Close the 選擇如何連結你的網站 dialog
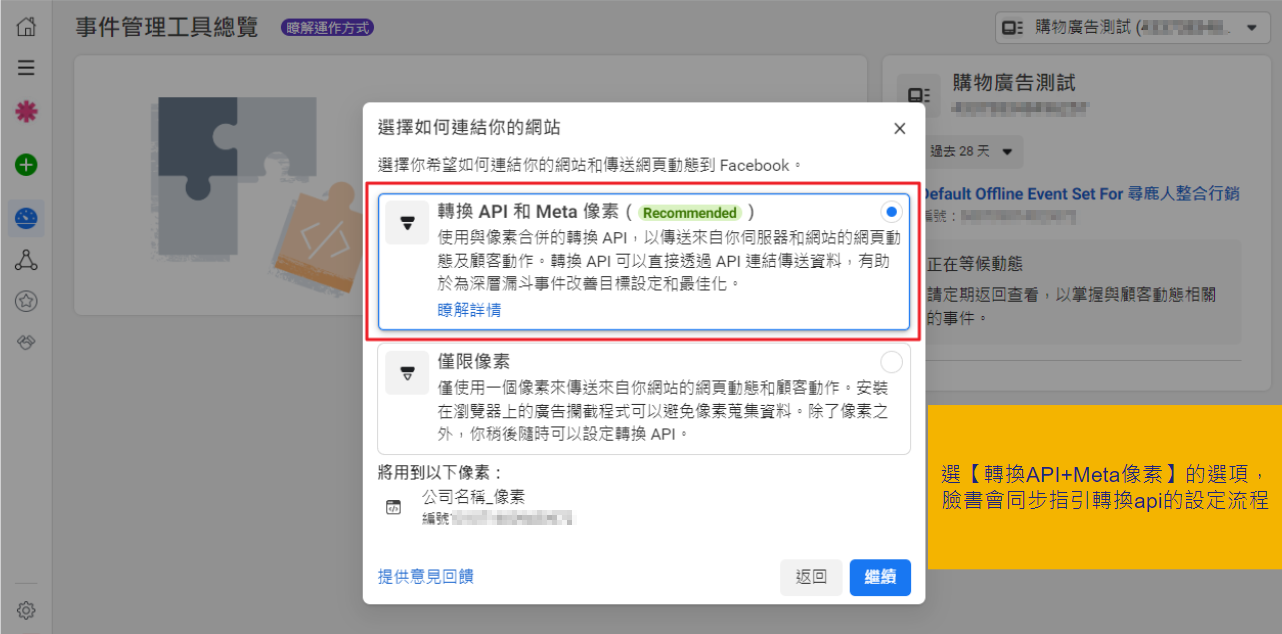The width and height of the screenshot is (1282, 634). pos(899,129)
